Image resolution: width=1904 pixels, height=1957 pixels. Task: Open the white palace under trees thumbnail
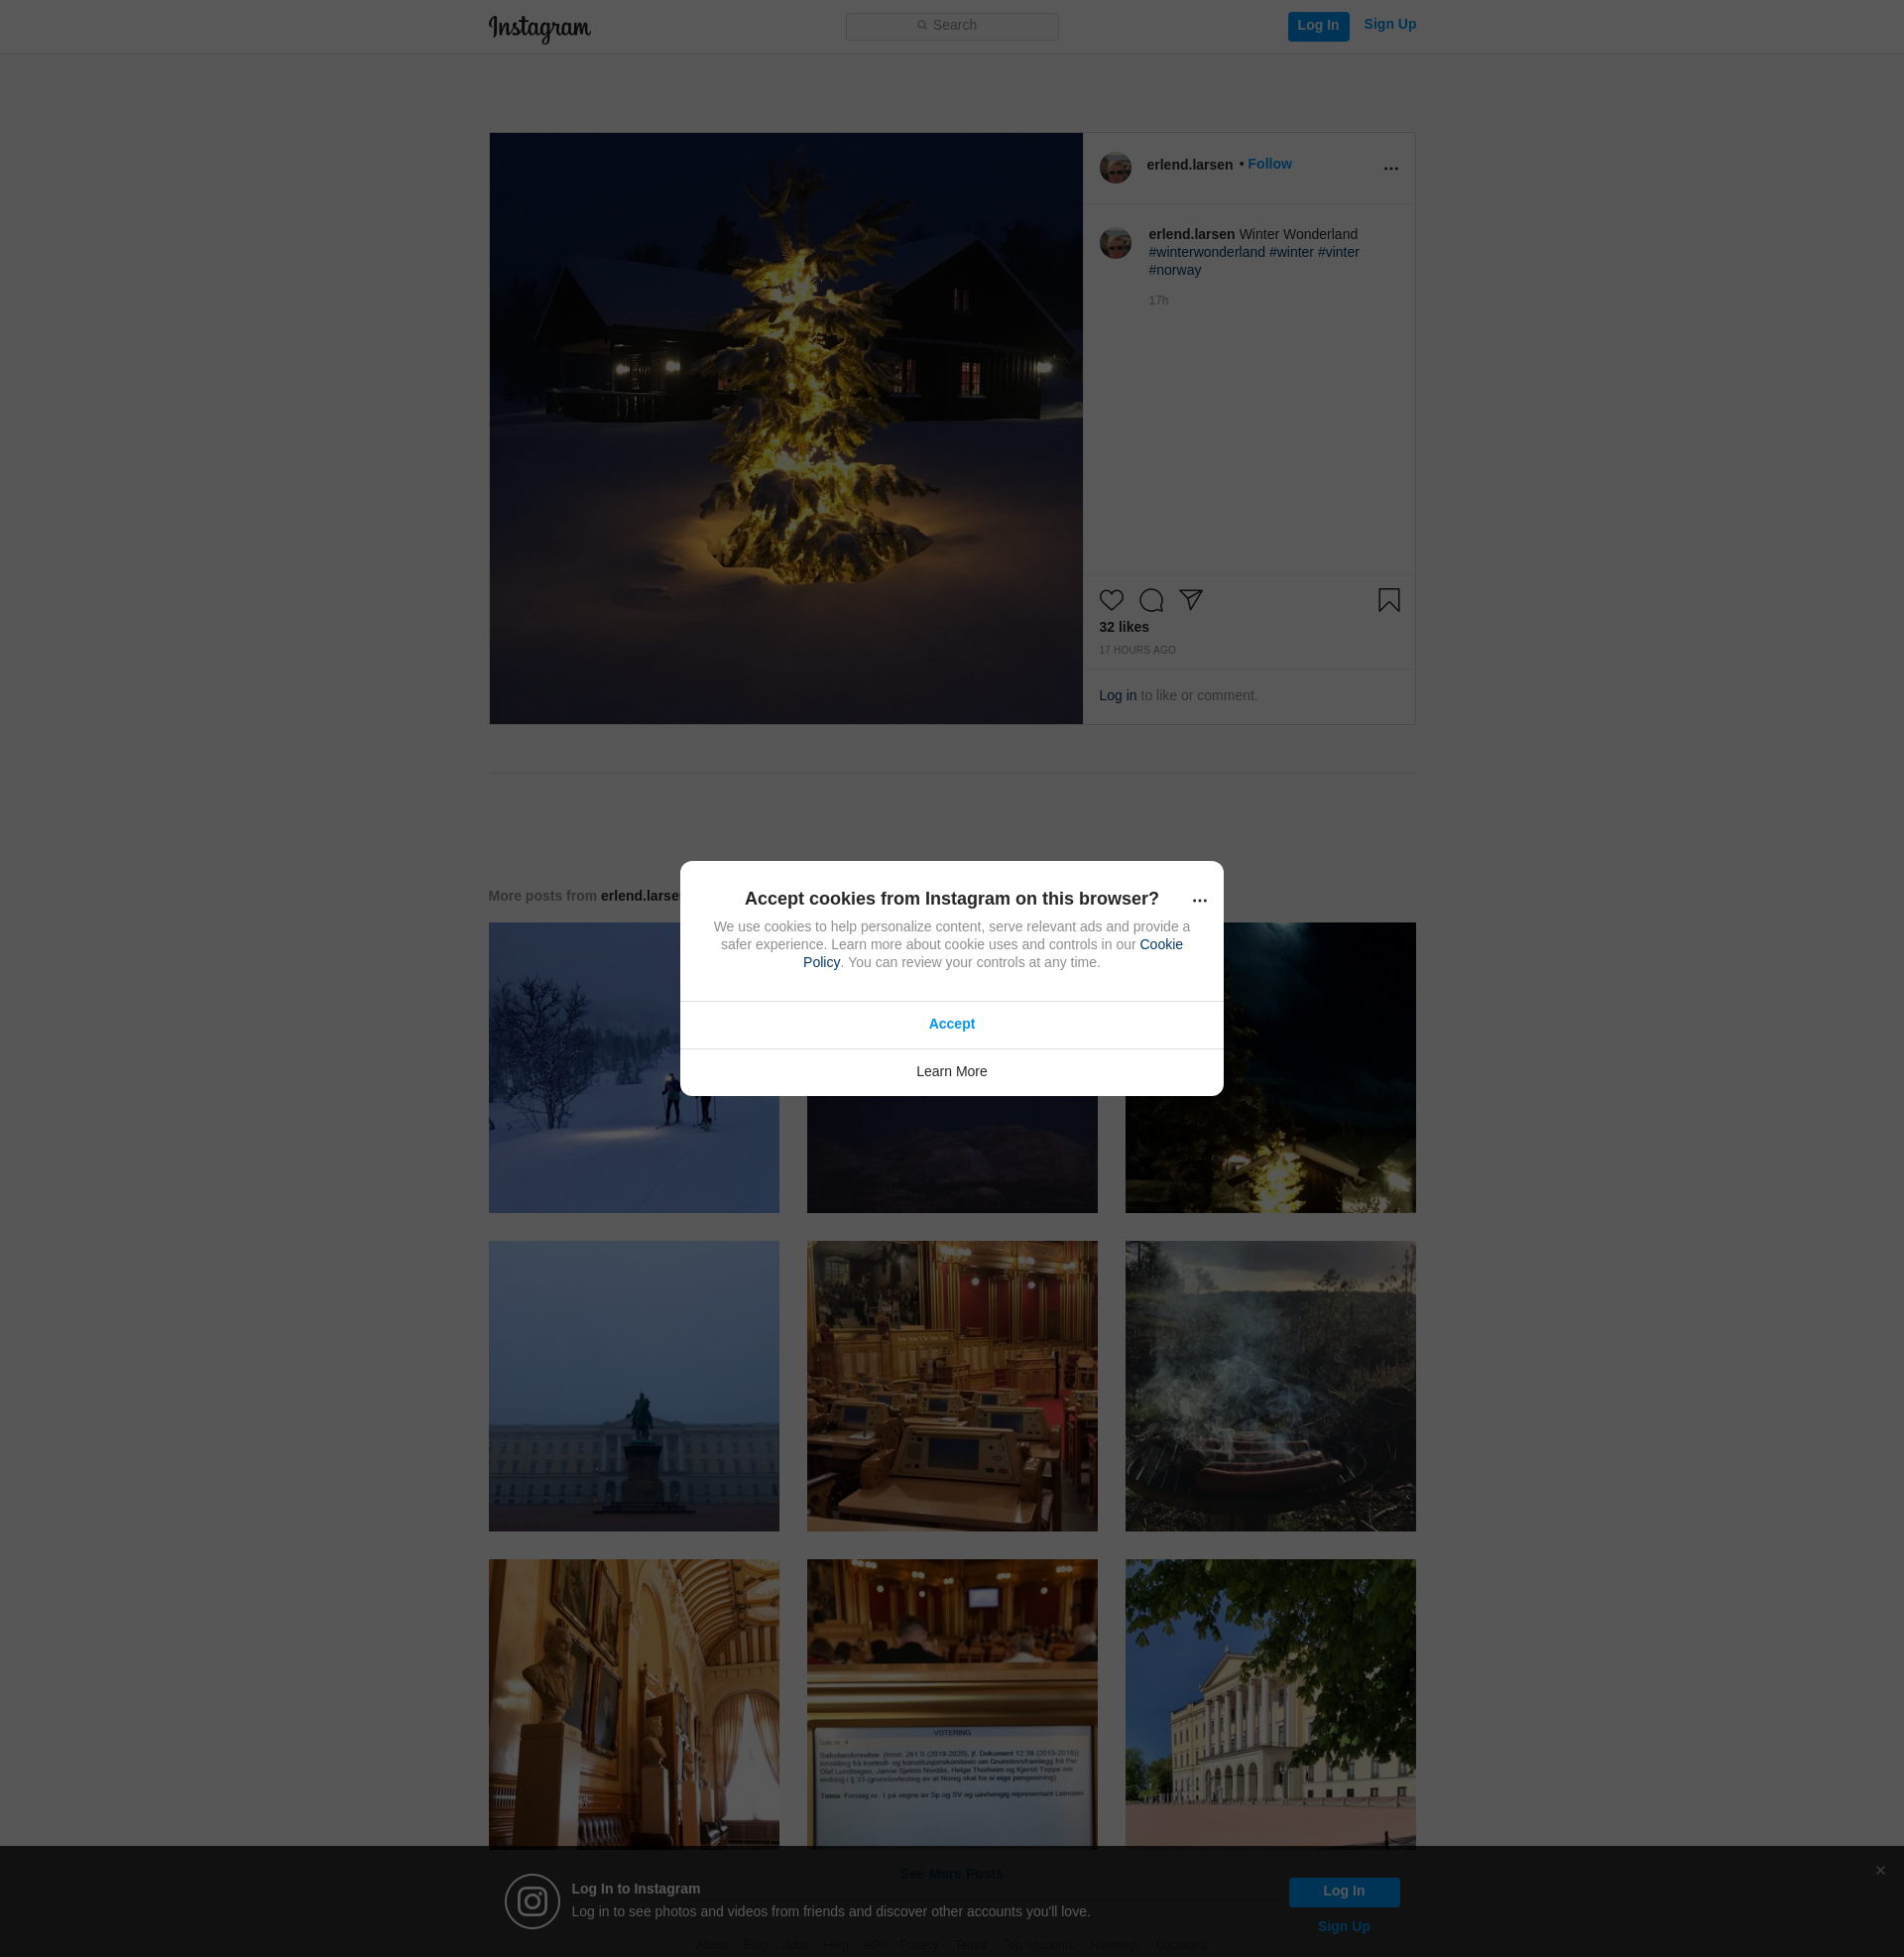(1270, 1704)
